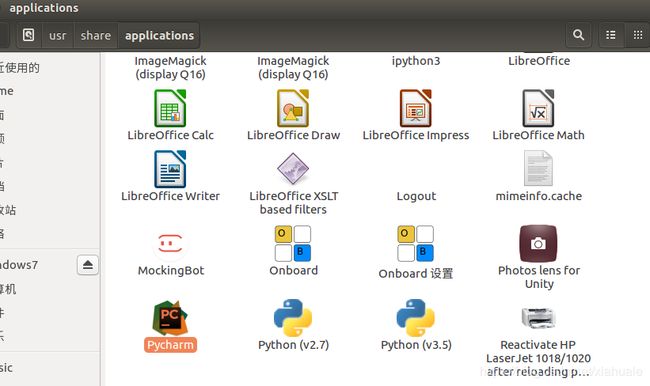Go to share in path bar

[96, 36]
